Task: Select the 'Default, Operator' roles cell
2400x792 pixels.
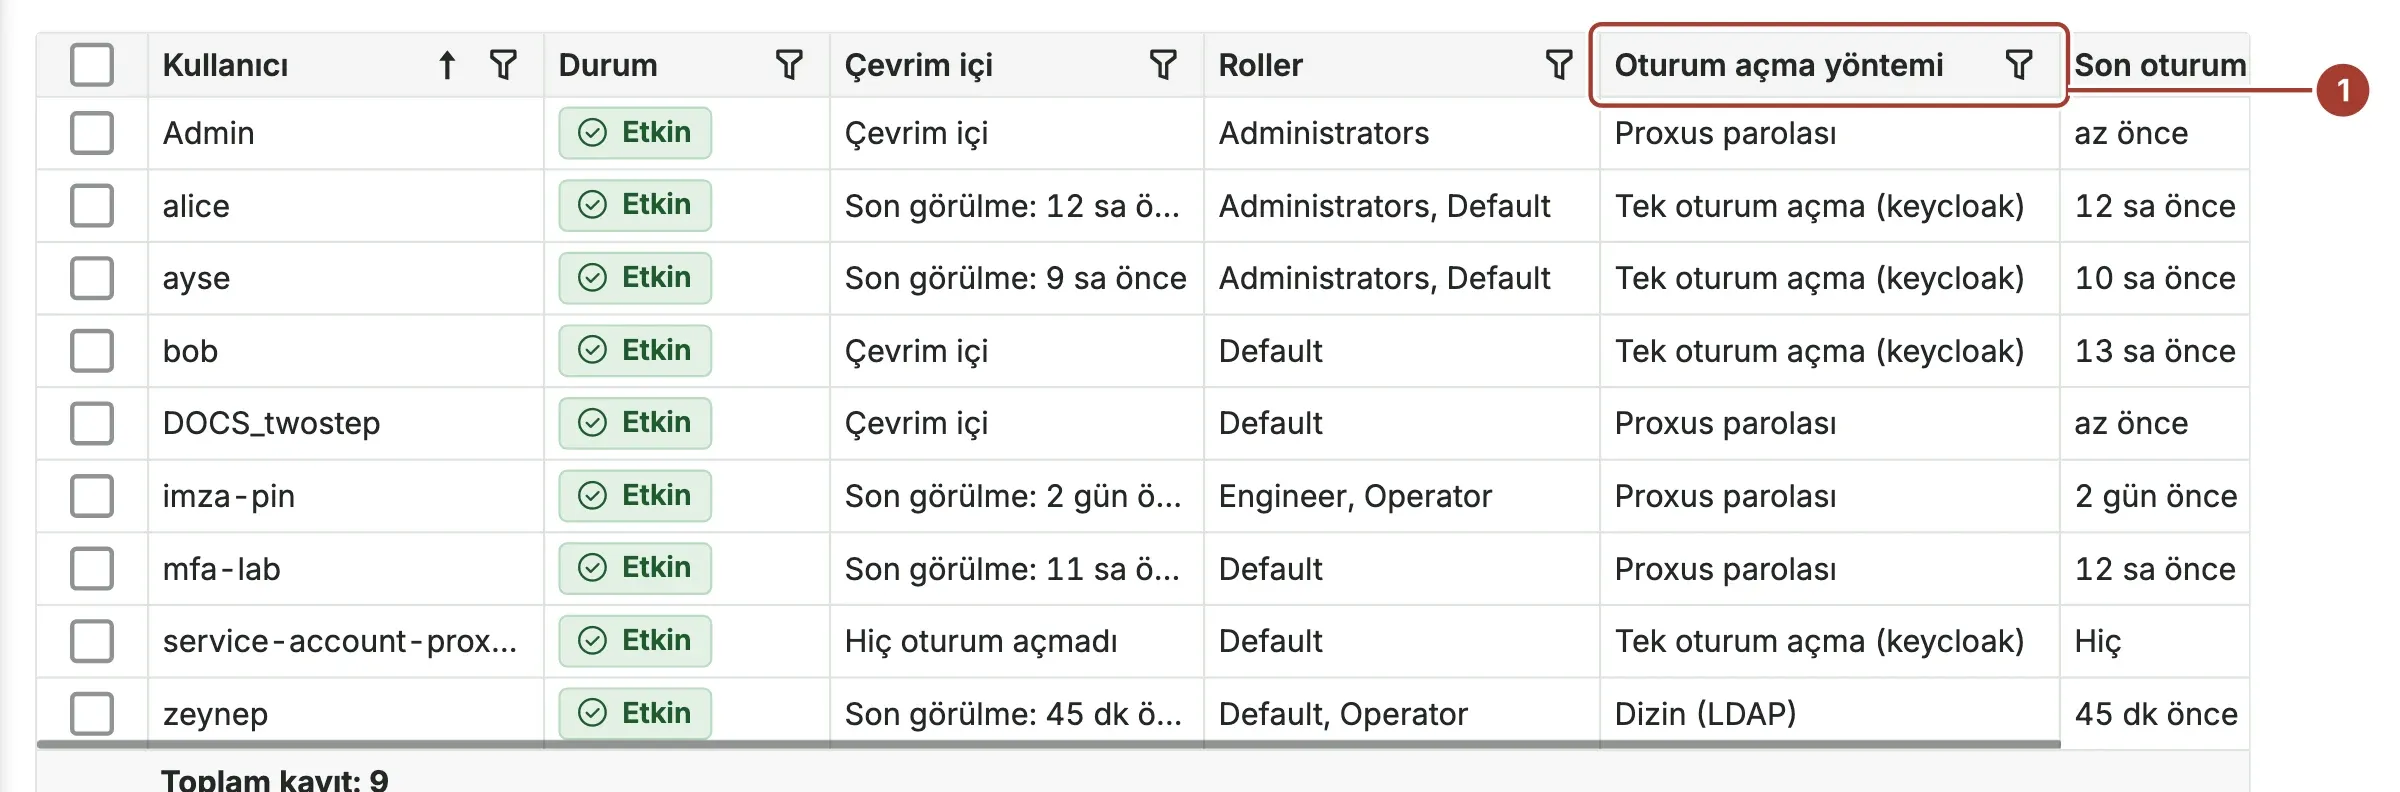Action: [x=1343, y=714]
